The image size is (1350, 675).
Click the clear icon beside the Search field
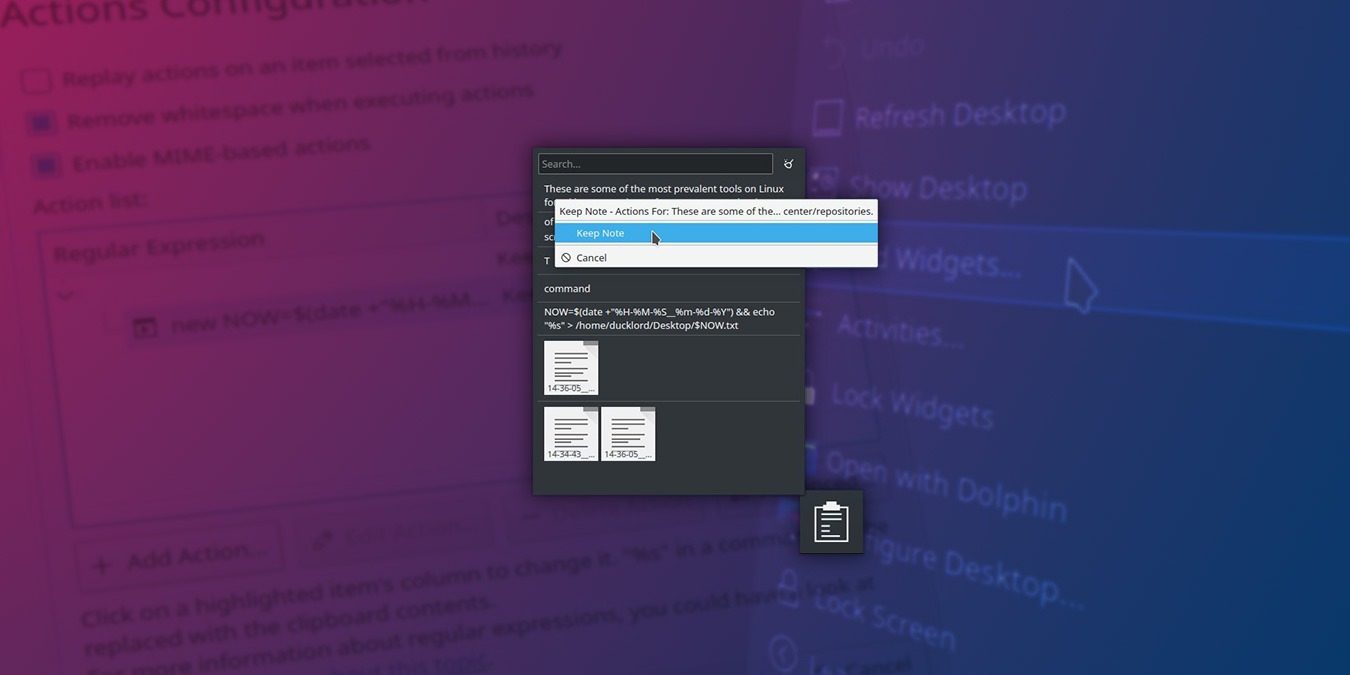(788, 163)
